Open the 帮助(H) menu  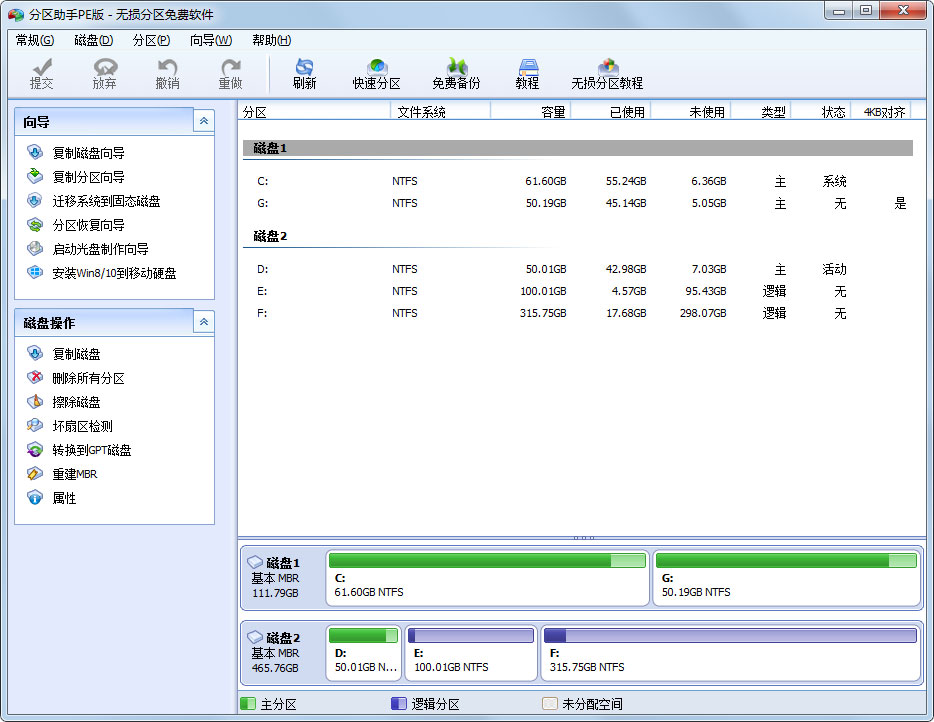[271, 40]
